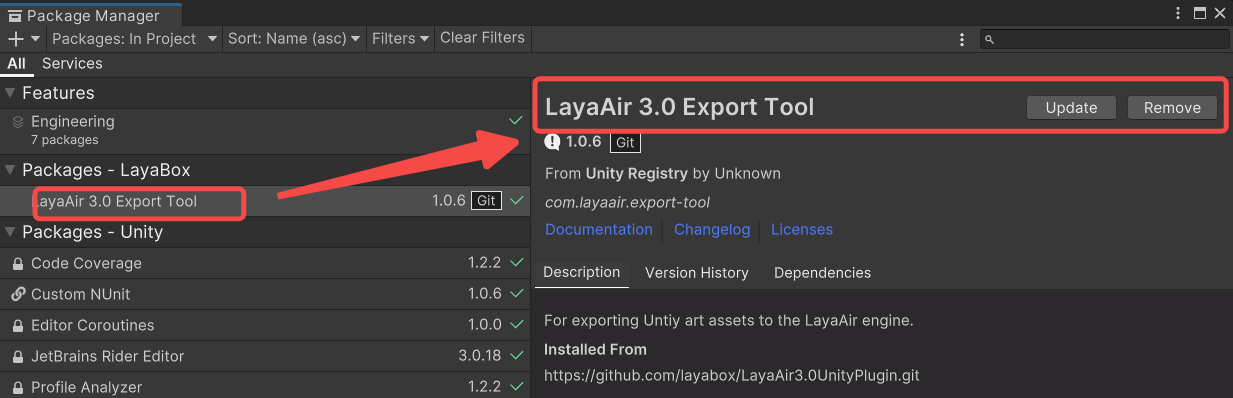Switch to the Version History tab

click(x=697, y=273)
